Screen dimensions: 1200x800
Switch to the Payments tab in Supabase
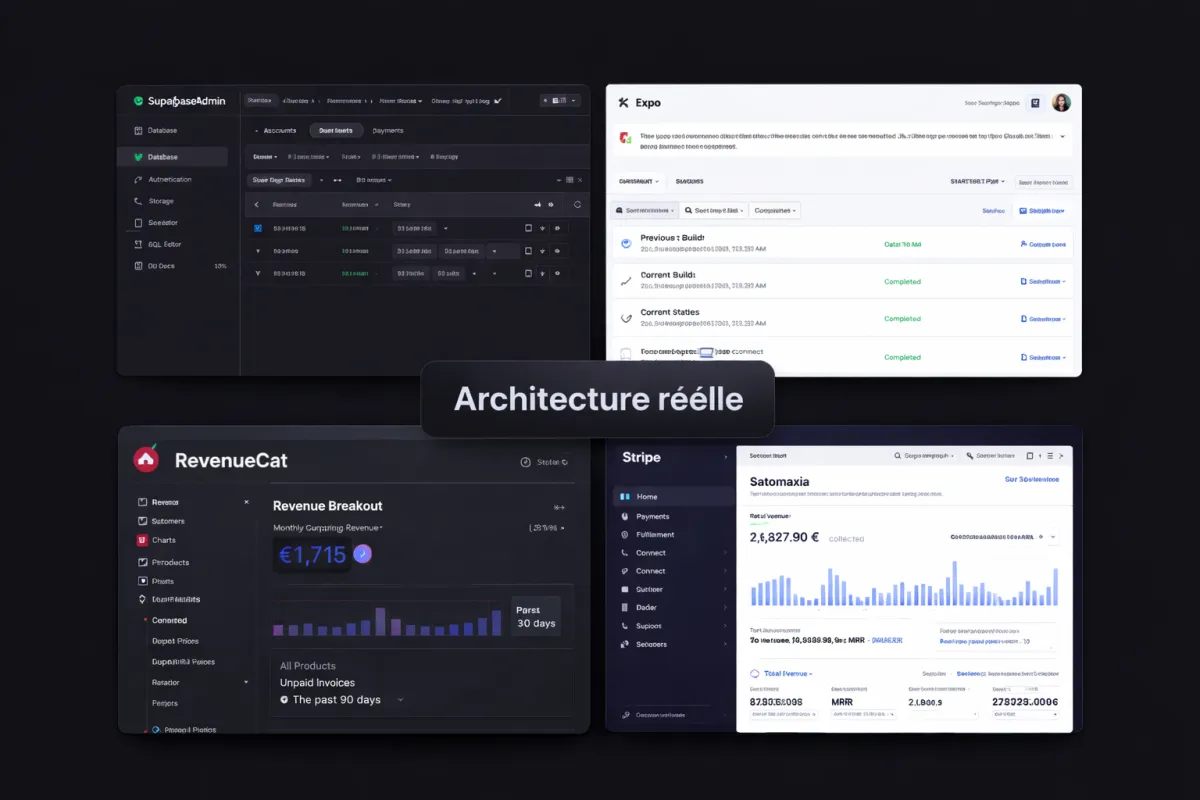point(388,131)
